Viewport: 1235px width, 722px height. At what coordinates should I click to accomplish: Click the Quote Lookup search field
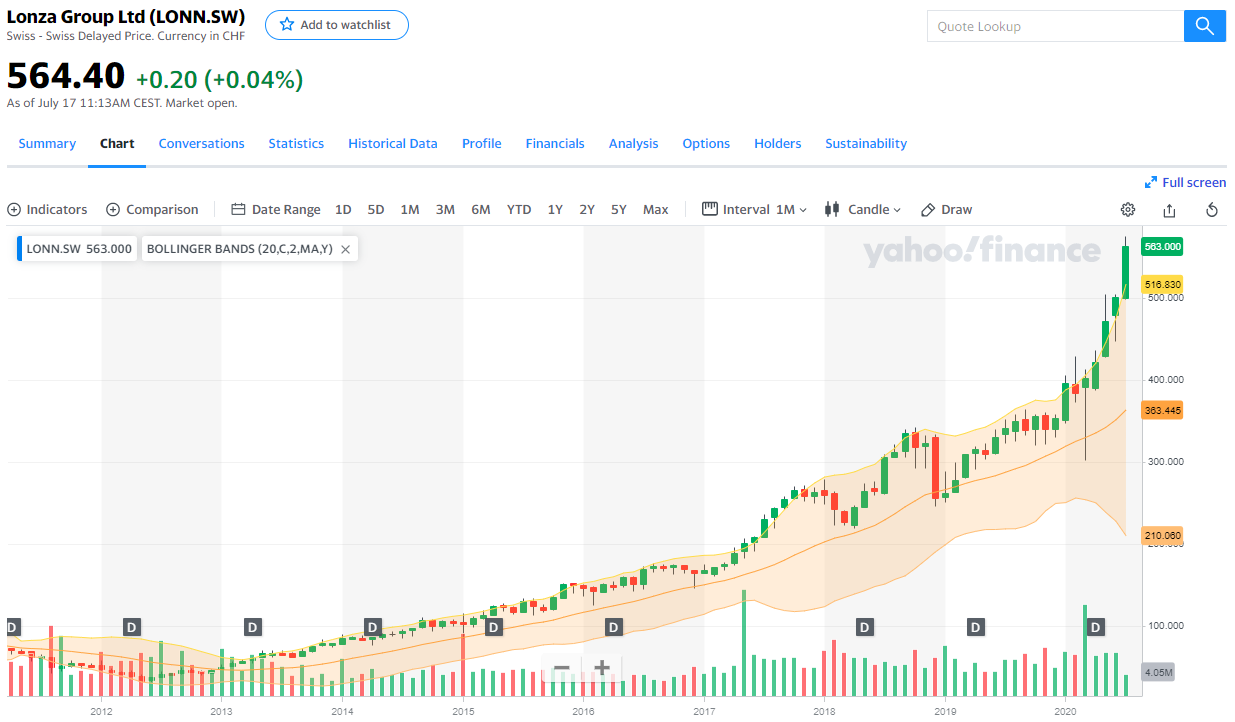(x=1055, y=27)
